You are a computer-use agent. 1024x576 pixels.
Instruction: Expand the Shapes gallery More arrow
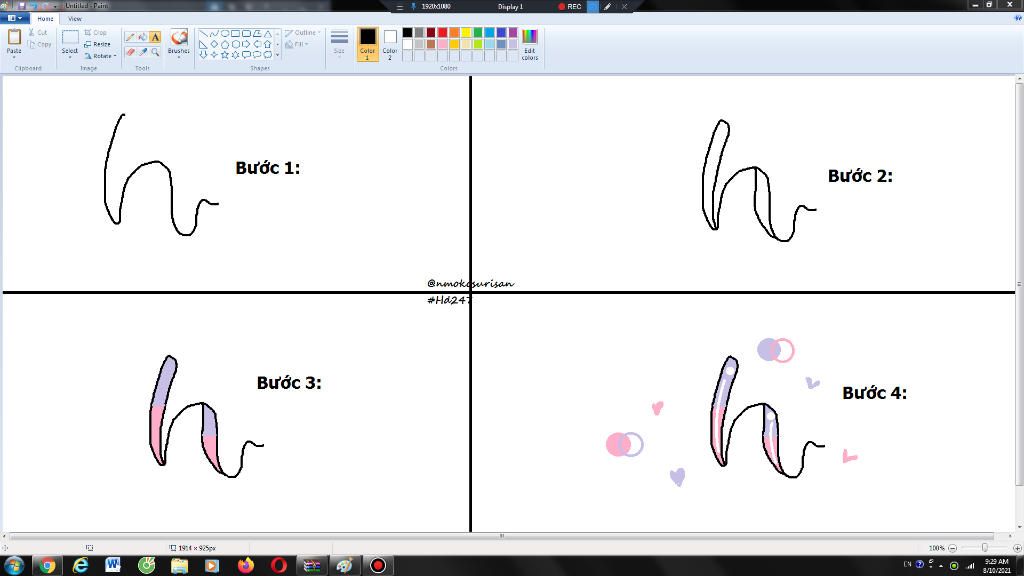point(278,56)
